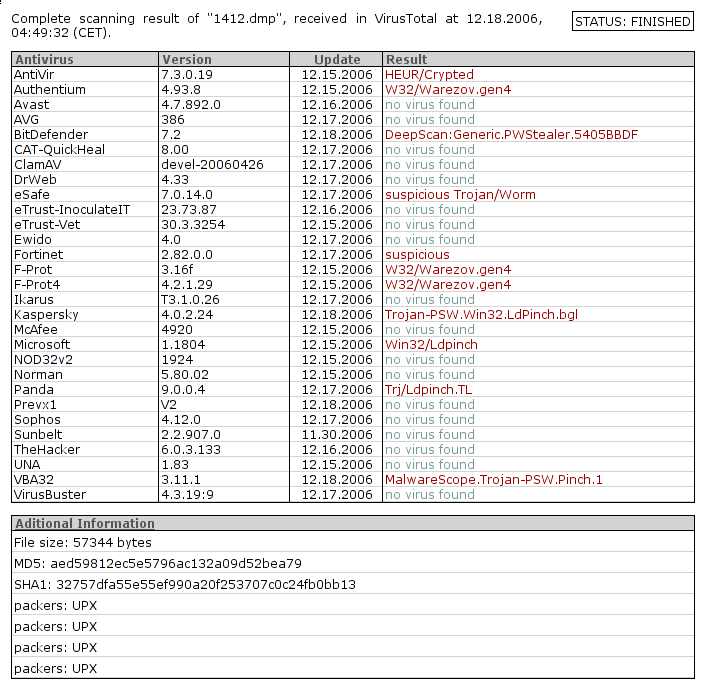
Task: Click suspicious Trojan/Worm result
Action: pos(460,195)
